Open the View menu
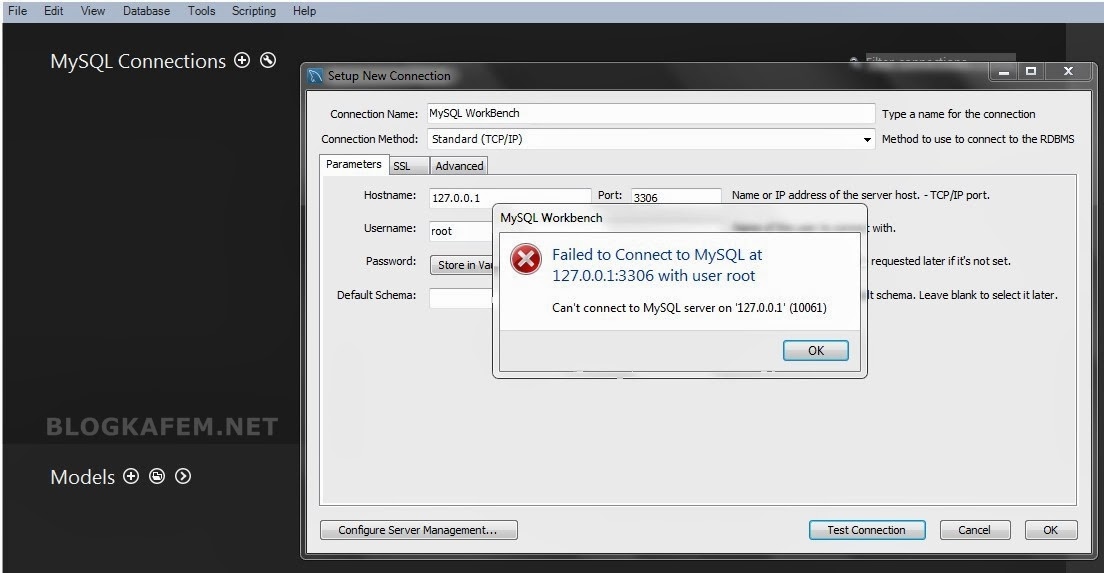The width and height of the screenshot is (1104, 573). tap(93, 11)
